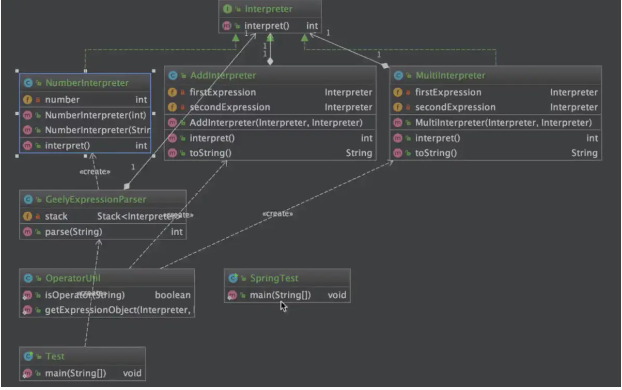
Task: Click parse(String) method row
Action: tap(103, 232)
